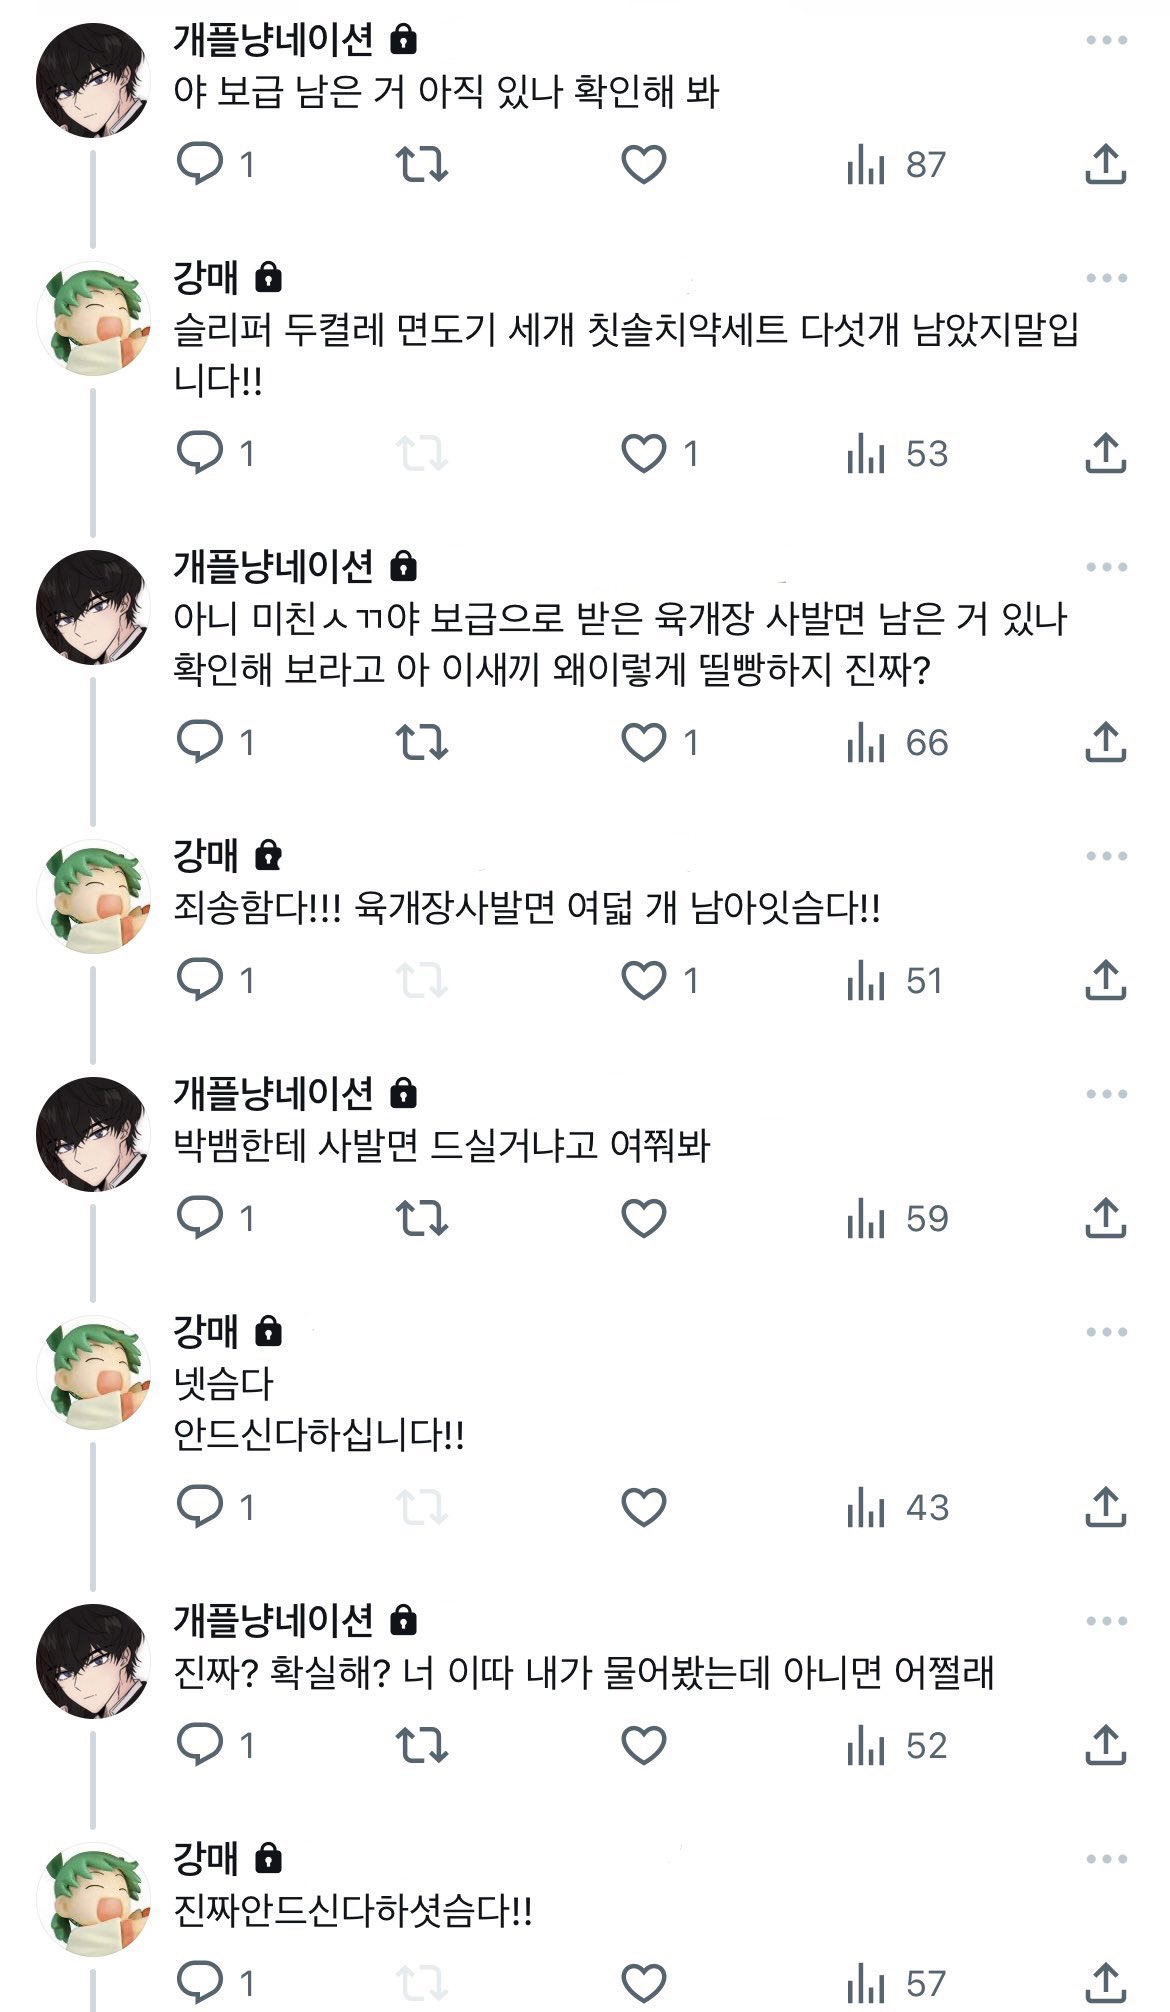Share the '야 보급 남은 거' tweet
This screenshot has height=2012, width=1170.
coord(1105,164)
